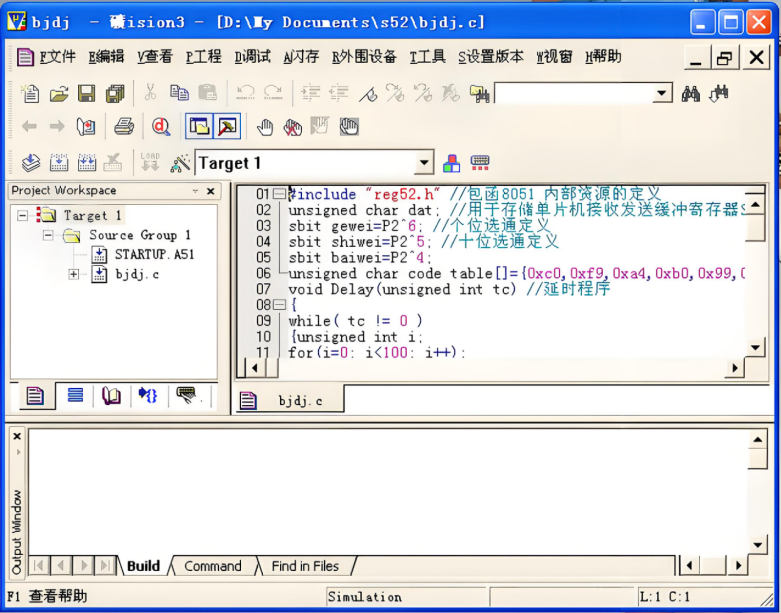Click the Save All icon
Screen dimensions: 781x613
point(115,93)
